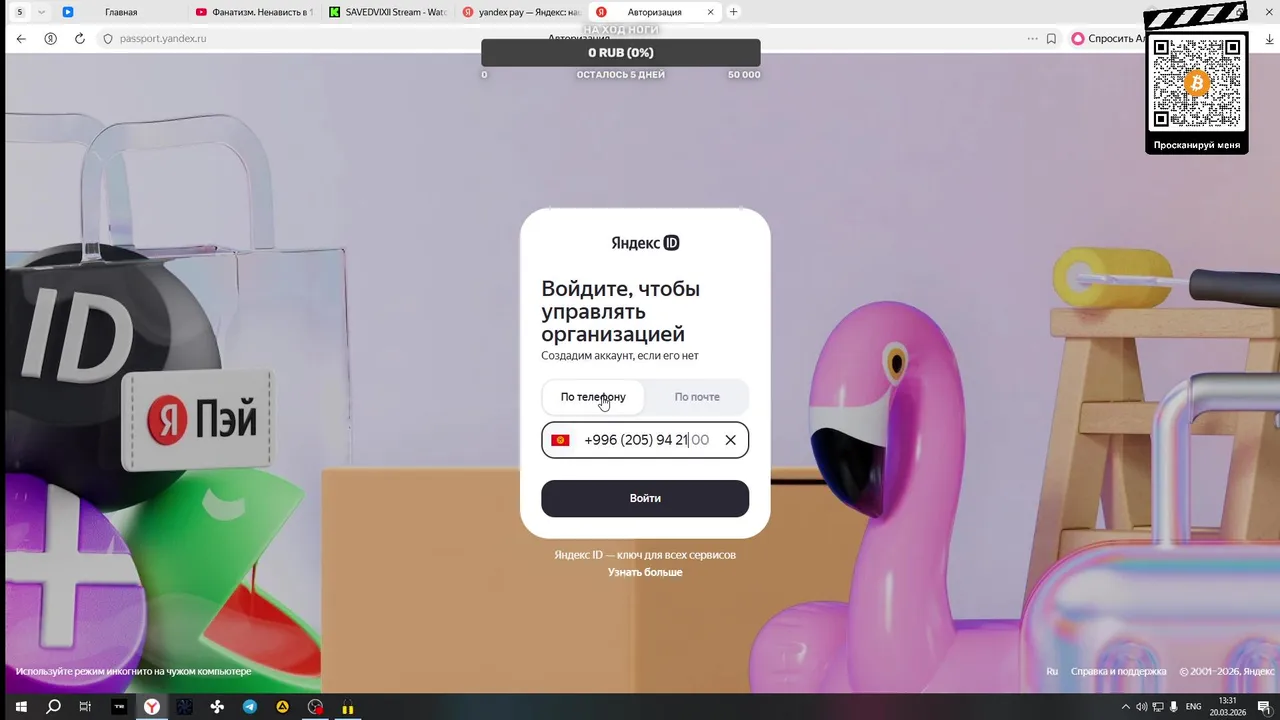The height and width of the screenshot is (720, 1280).
Task: Open a new tab with the plus button
Action: pyautogui.click(x=733, y=12)
